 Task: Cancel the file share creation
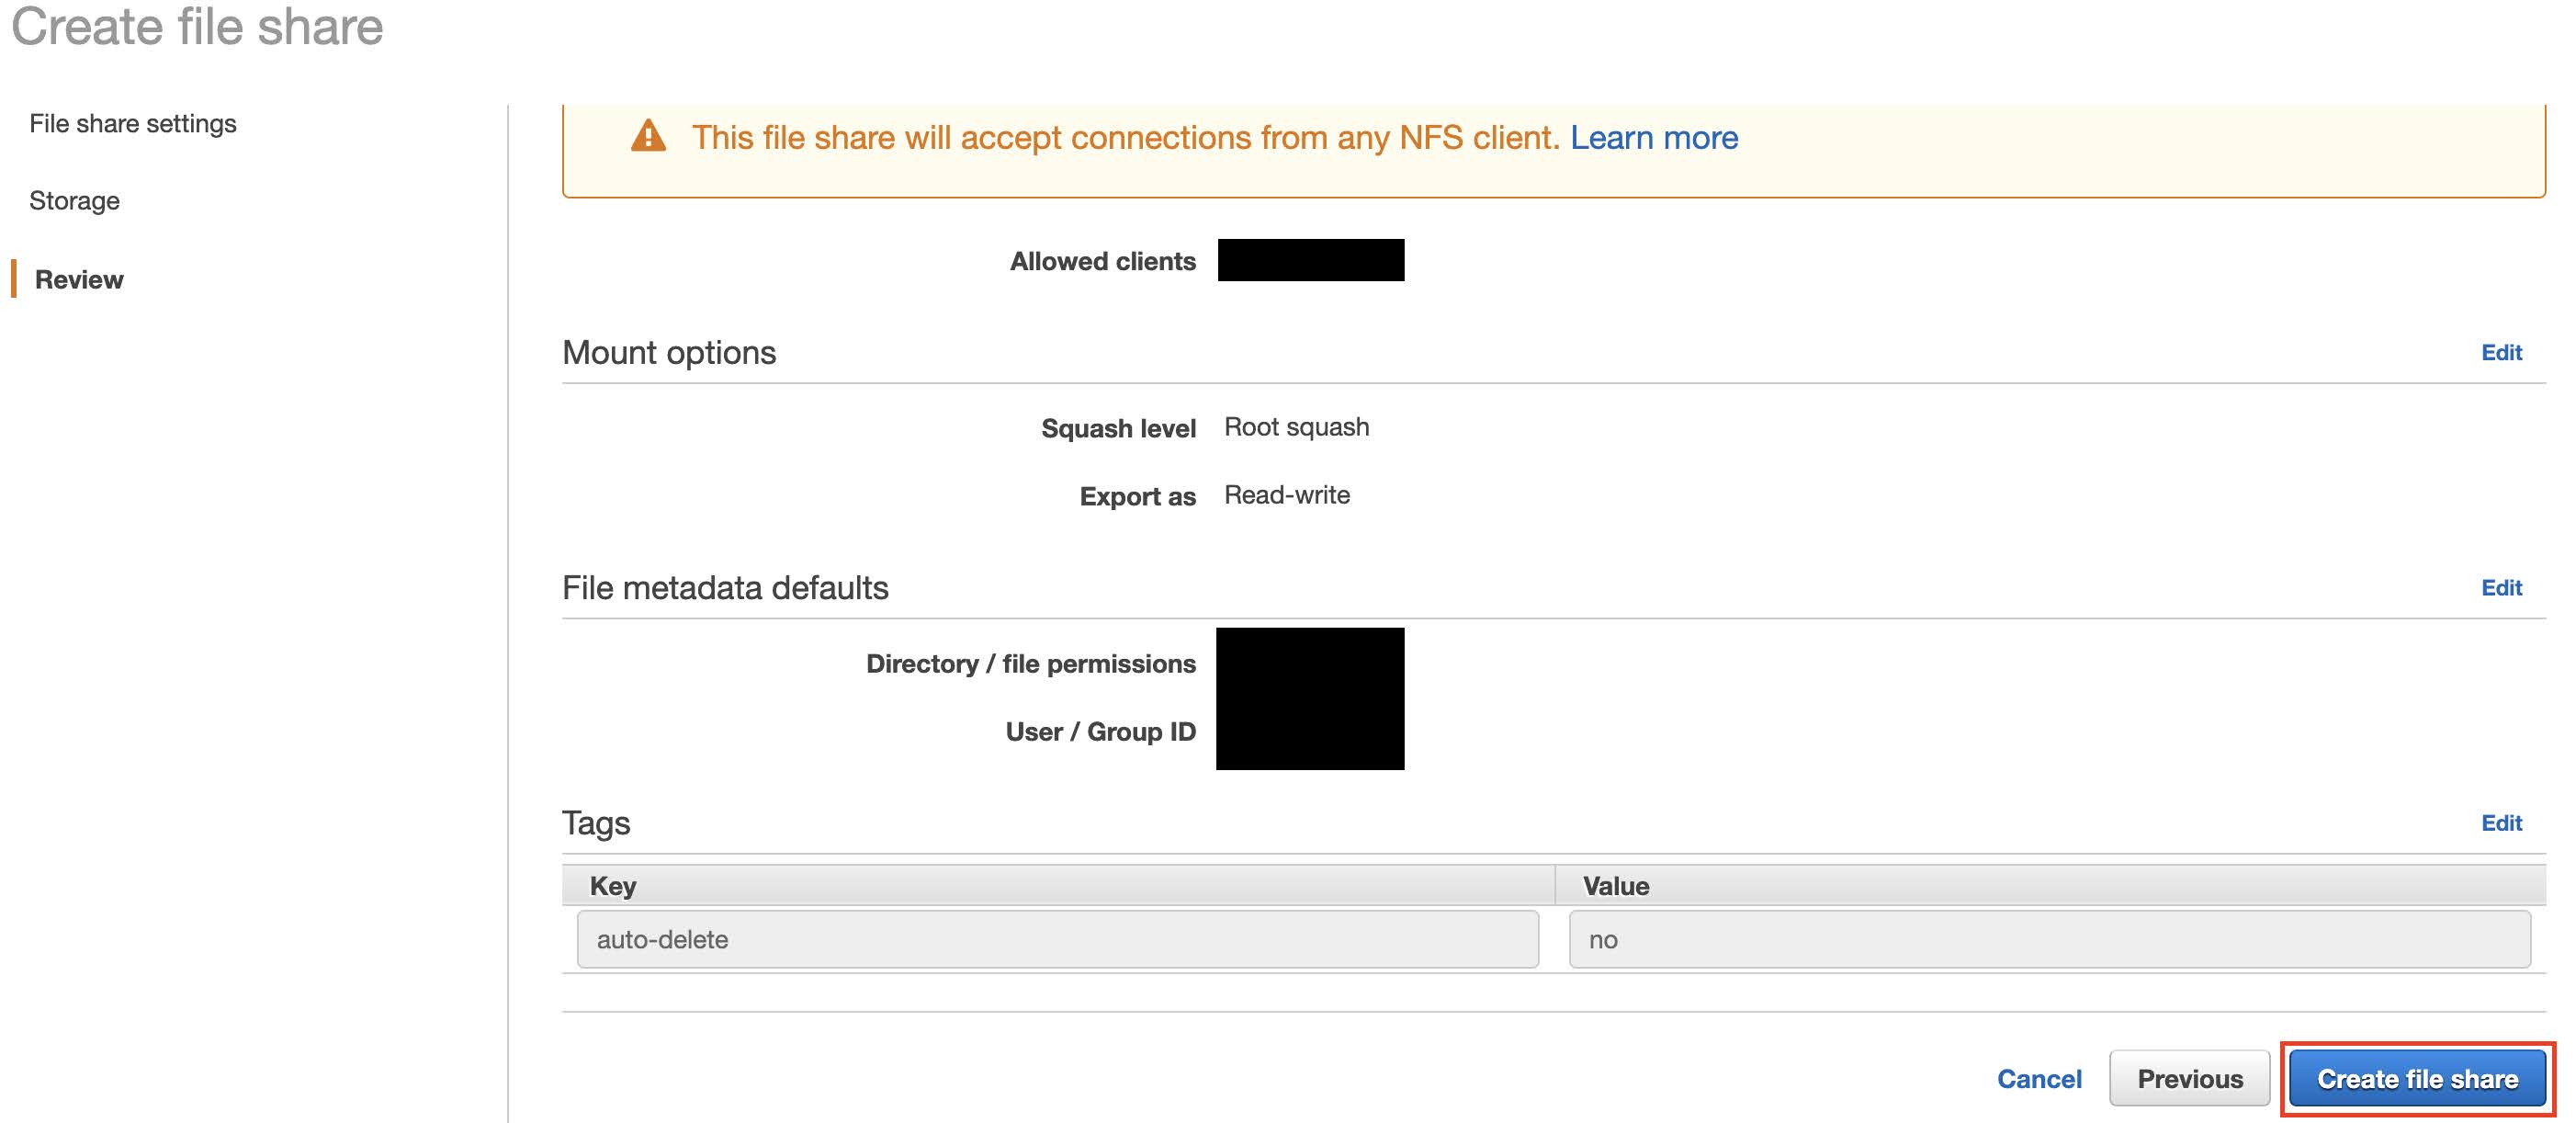(x=2038, y=1078)
